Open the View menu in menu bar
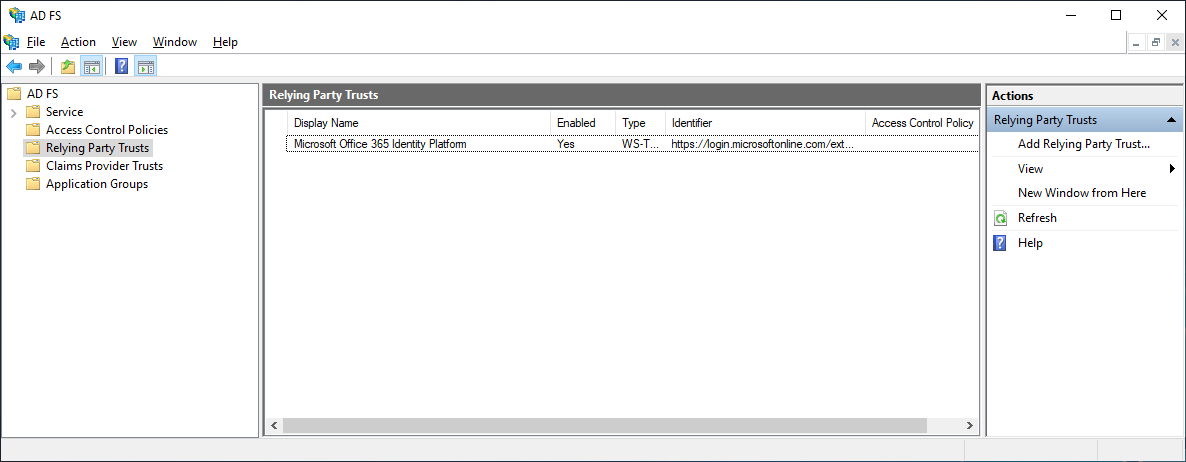 124,42
